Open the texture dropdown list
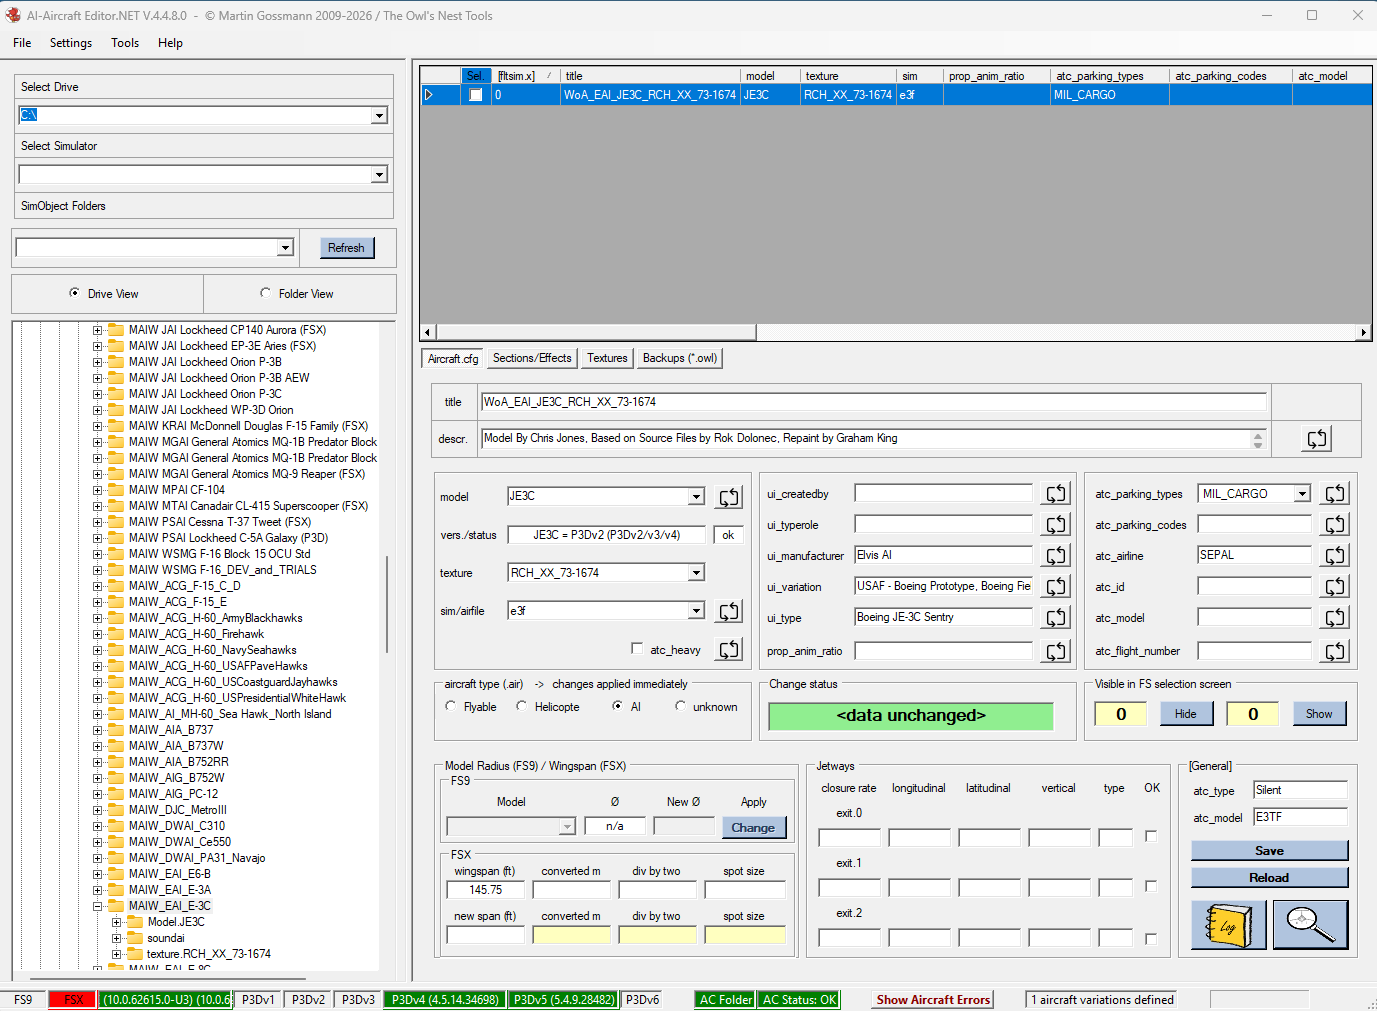This screenshot has height=1011, width=1377. pos(696,573)
